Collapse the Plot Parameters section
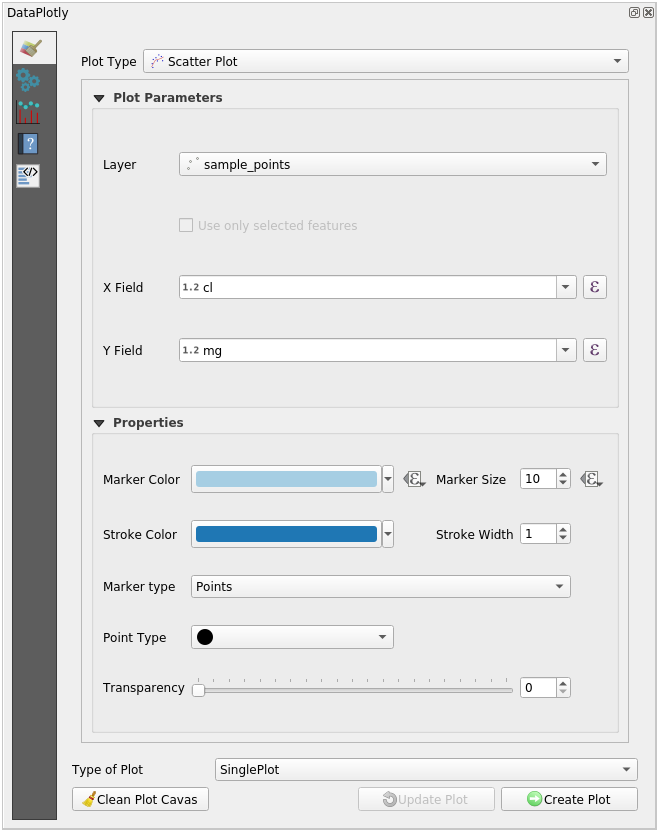Viewport: 658px width, 833px height. 98,98
